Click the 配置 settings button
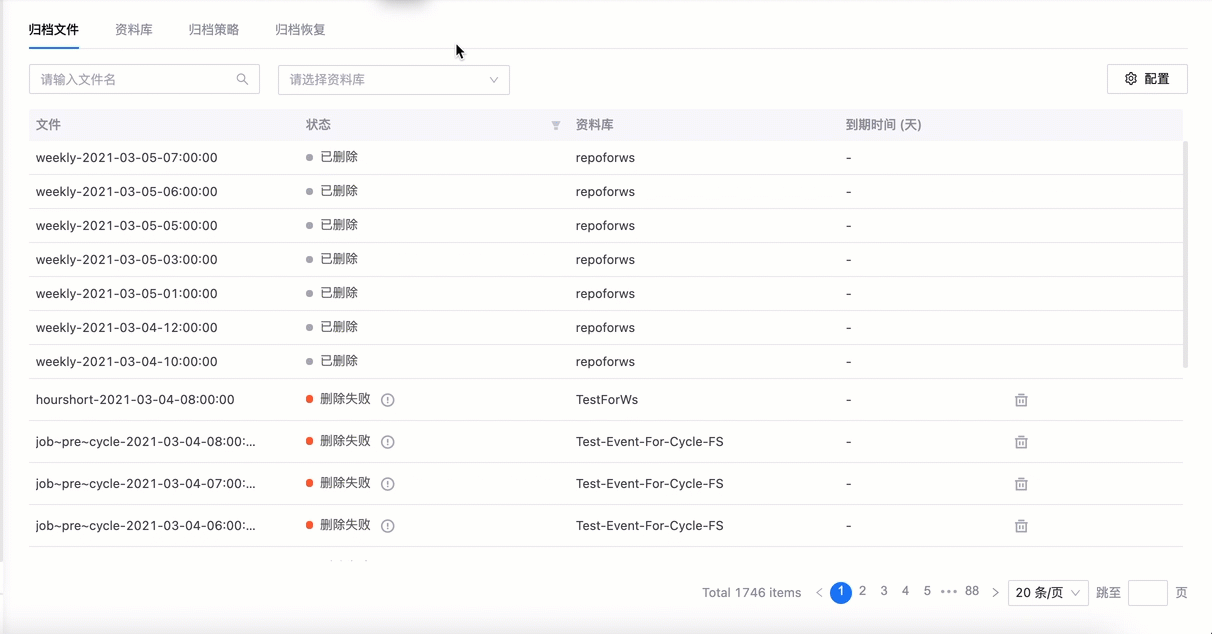The width and height of the screenshot is (1212, 634). (1147, 79)
